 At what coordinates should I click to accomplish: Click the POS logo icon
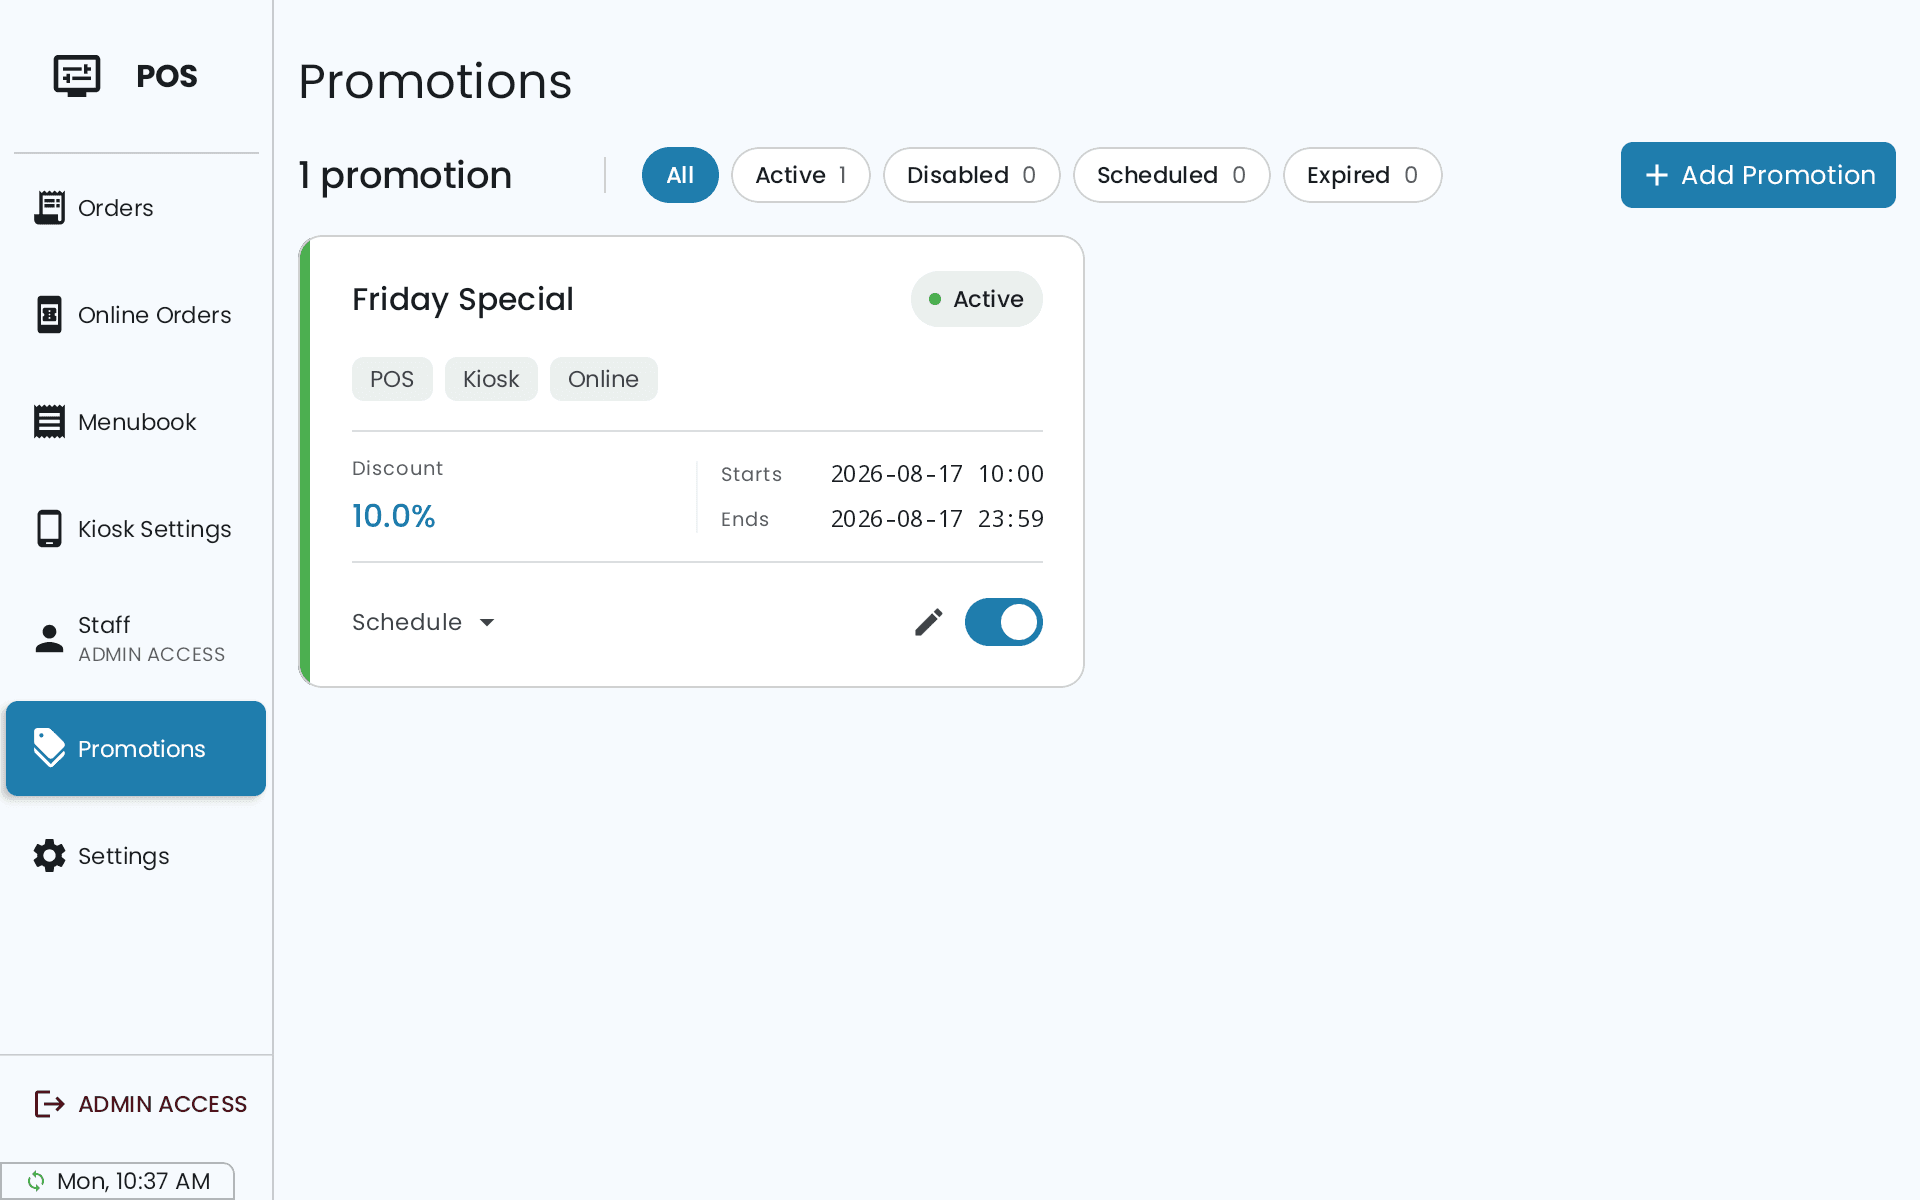pyautogui.click(x=77, y=76)
